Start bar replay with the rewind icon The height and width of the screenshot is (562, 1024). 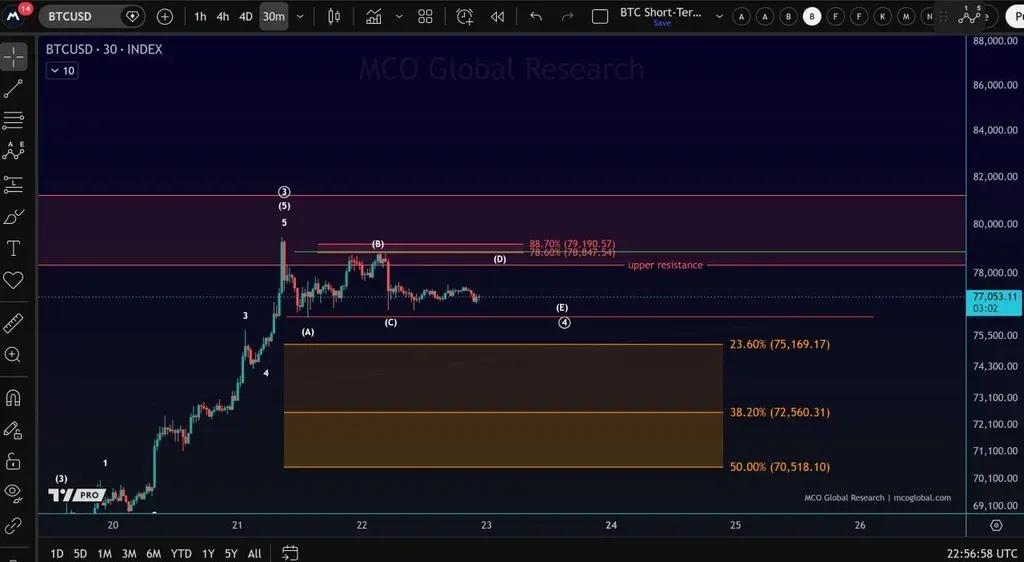(498, 16)
